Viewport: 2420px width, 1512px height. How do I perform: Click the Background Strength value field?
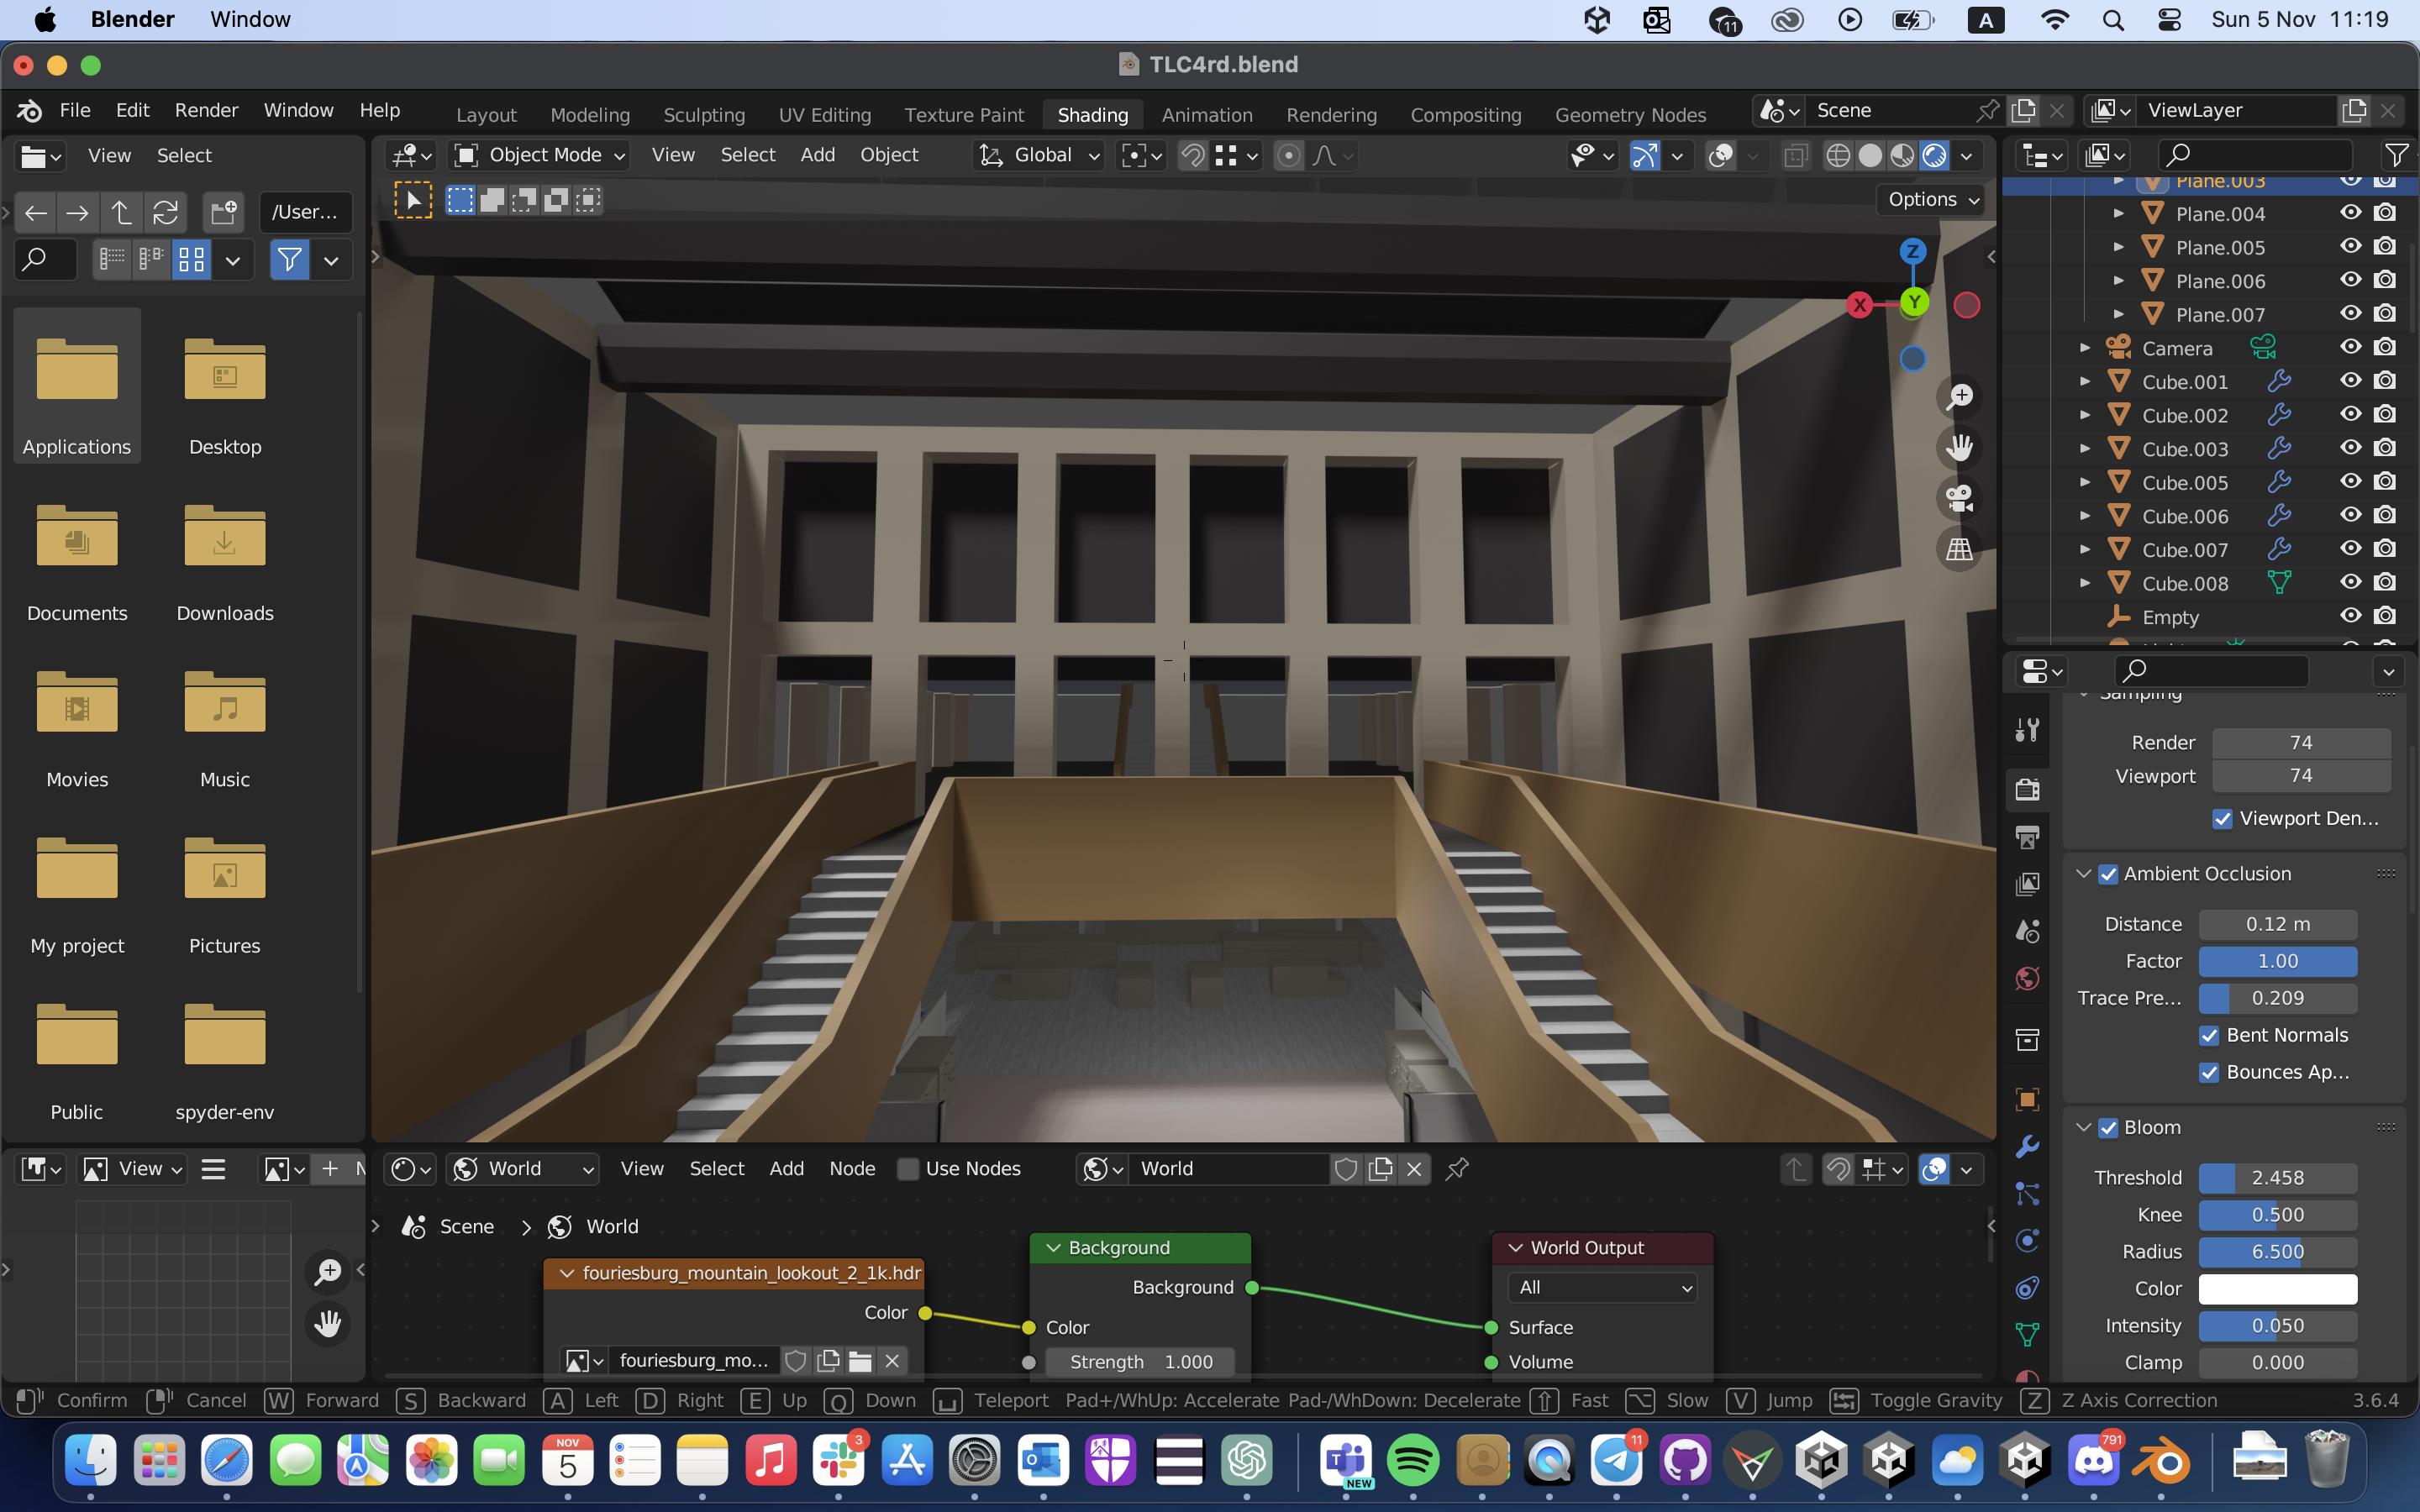pyautogui.click(x=1140, y=1362)
